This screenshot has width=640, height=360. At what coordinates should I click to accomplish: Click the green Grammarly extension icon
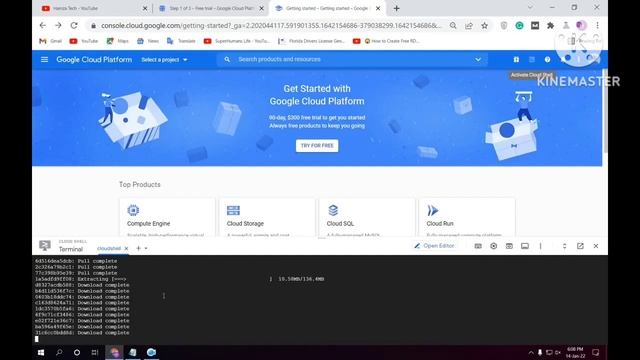pos(520,25)
